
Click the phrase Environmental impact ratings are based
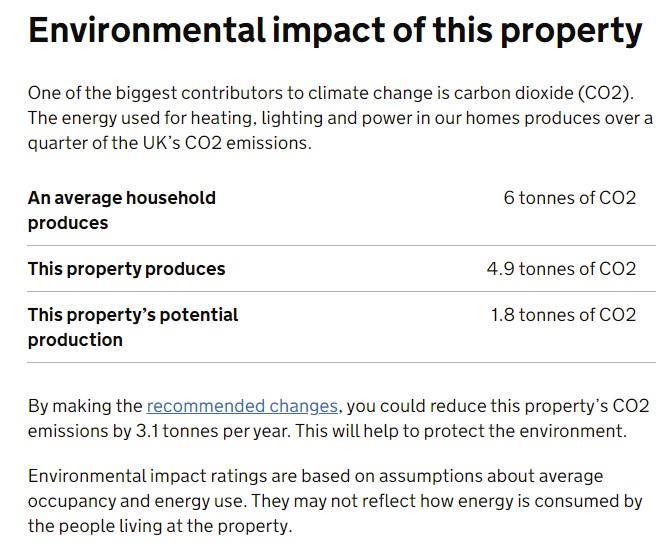[x=201, y=476]
